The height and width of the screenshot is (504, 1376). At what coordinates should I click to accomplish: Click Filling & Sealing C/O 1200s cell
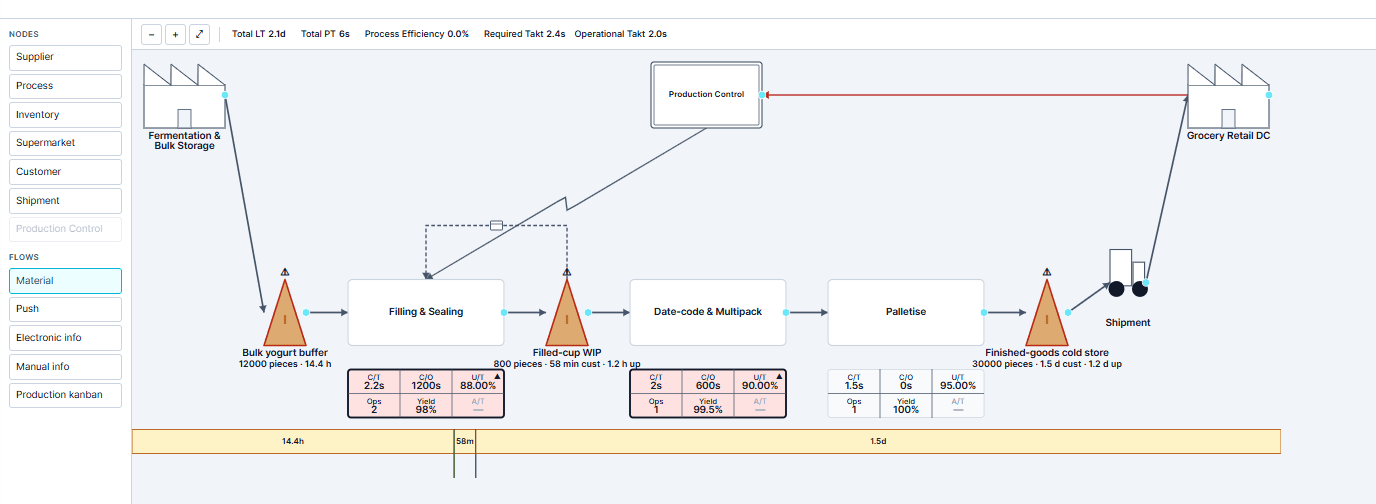(x=426, y=382)
